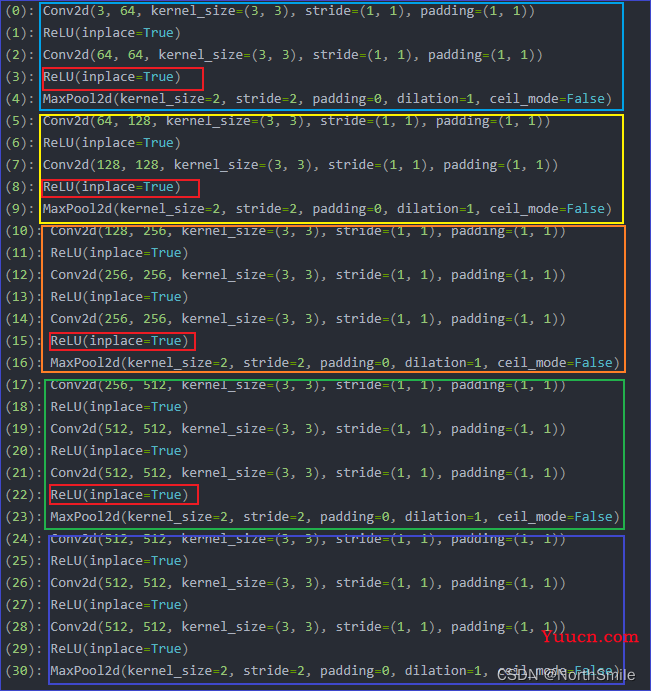Click ceil_mode=False on line (16)
651x691 pixels.
tap(555, 363)
